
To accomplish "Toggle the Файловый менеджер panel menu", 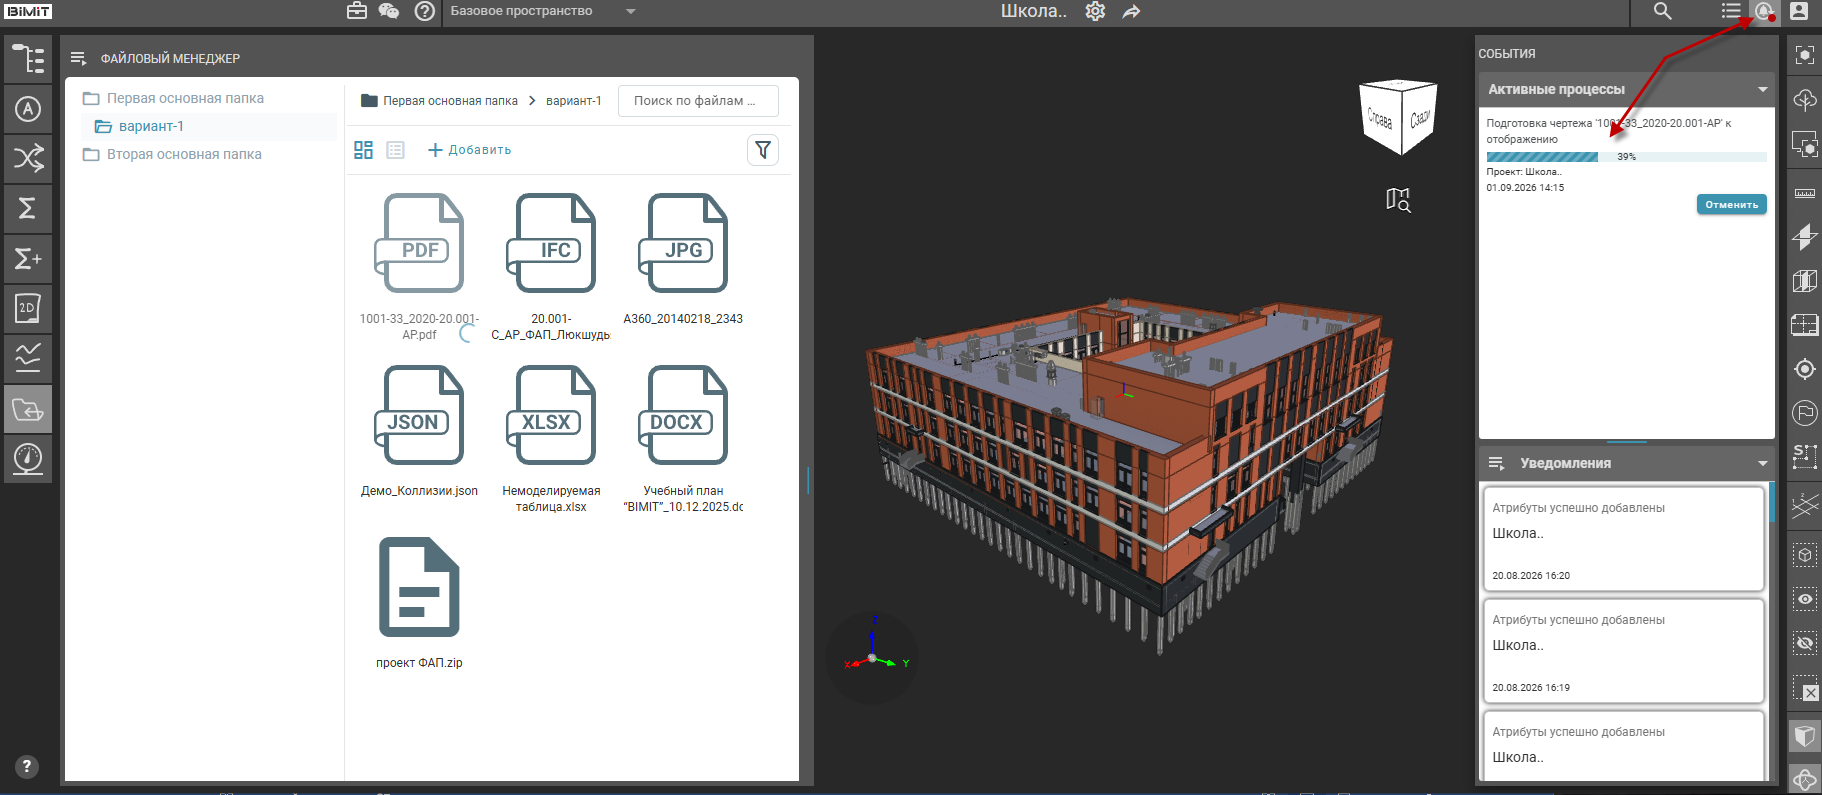I will (x=79, y=58).
